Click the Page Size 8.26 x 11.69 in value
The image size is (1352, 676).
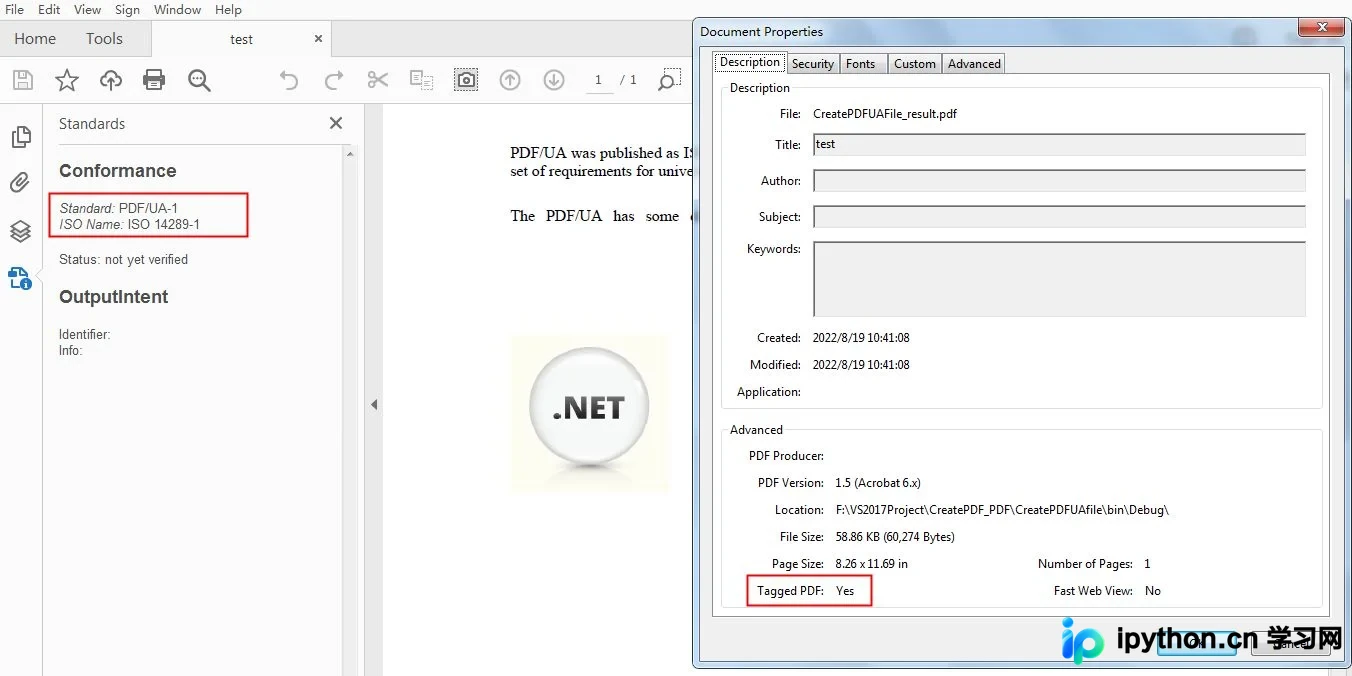[x=872, y=564]
